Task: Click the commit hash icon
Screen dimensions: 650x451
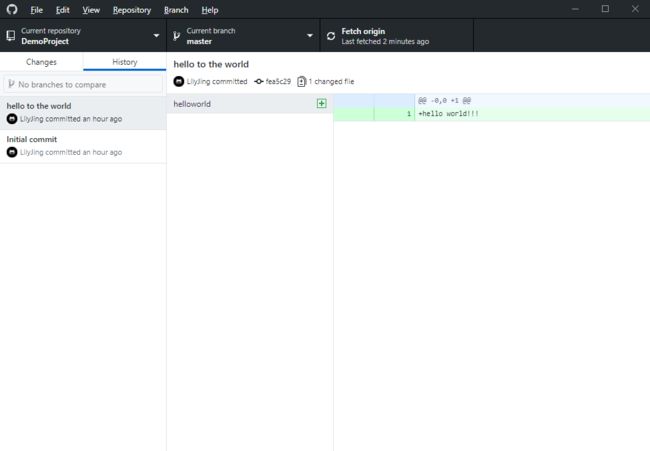Action: (259, 82)
